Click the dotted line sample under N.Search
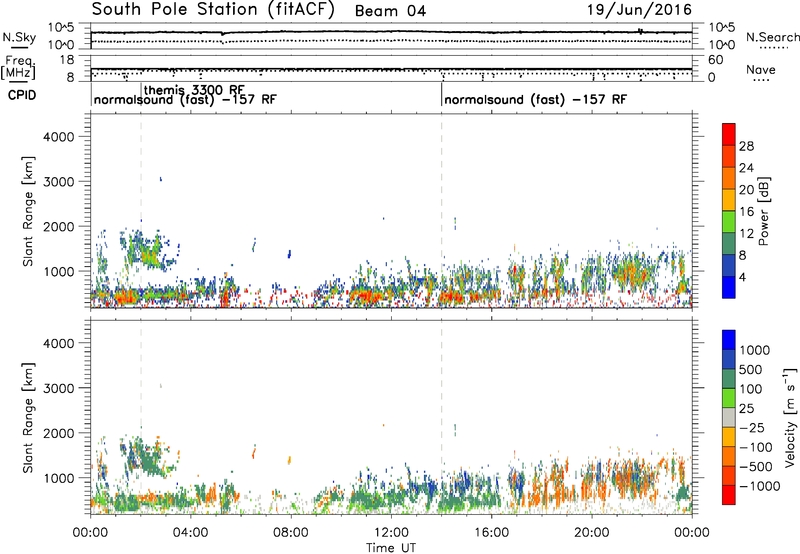 coord(774,48)
